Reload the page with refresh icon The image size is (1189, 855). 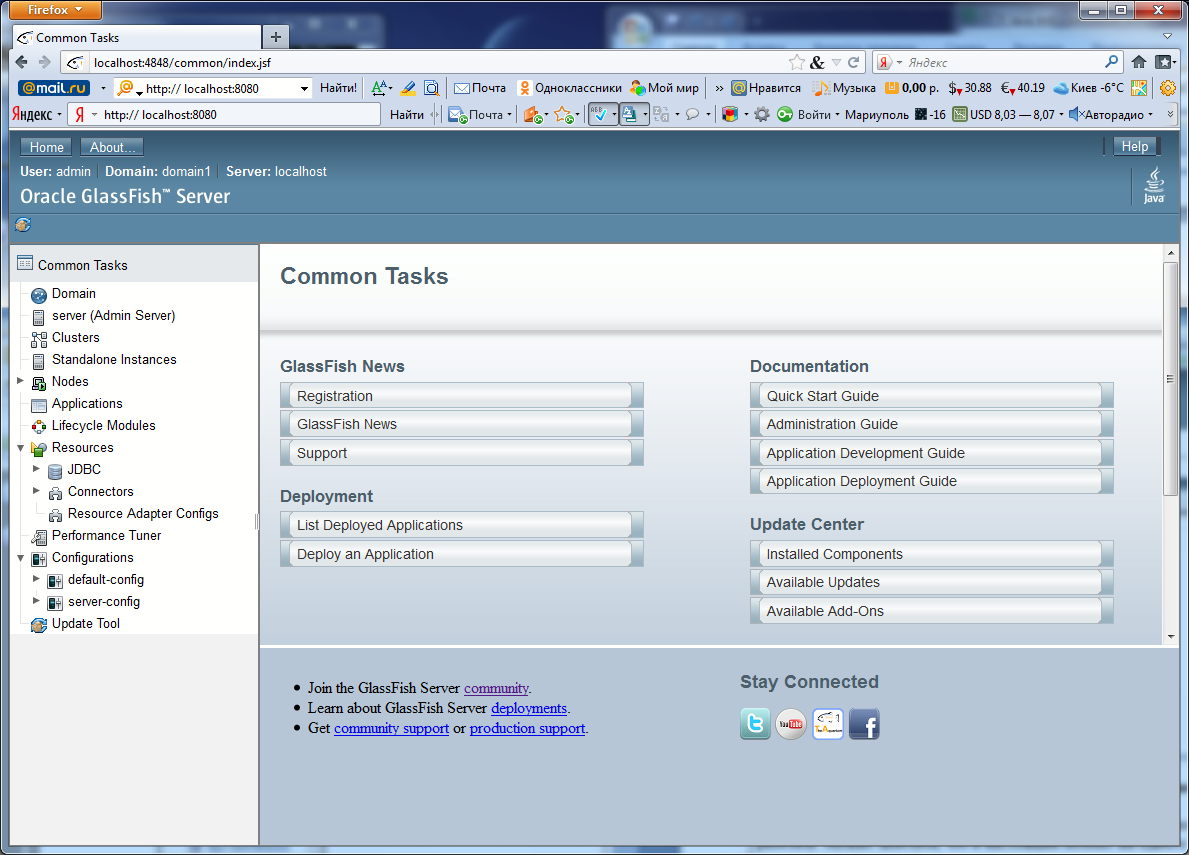pos(854,62)
